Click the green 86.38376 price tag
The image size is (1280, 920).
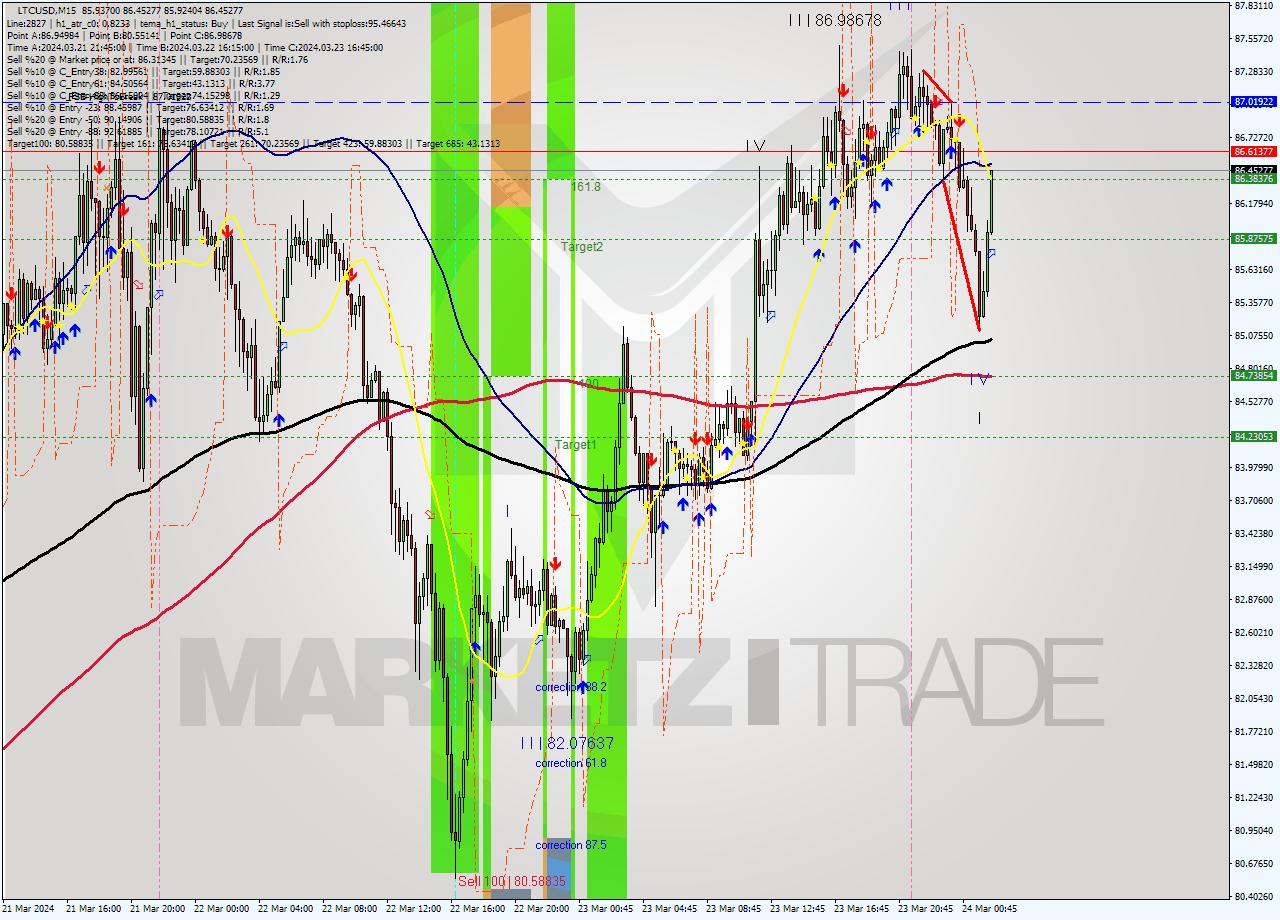1254,179
